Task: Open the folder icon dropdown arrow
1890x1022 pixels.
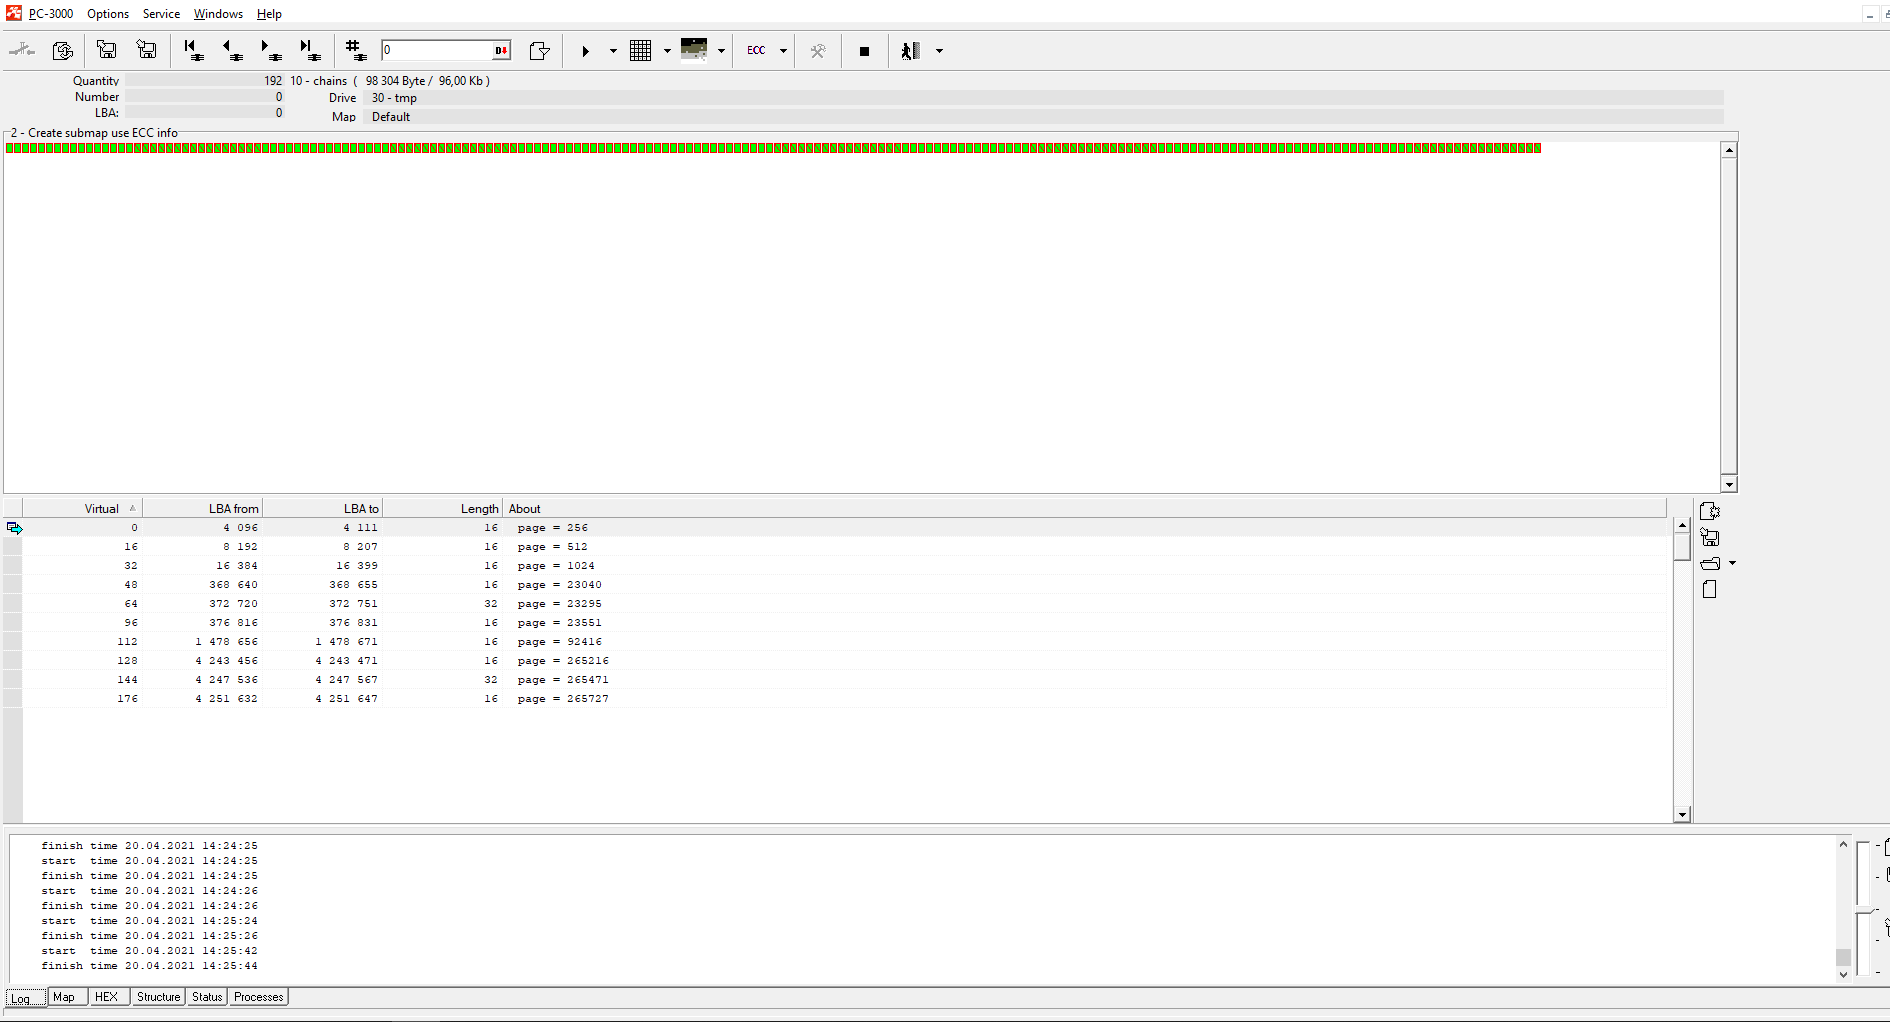Action: point(1733,564)
